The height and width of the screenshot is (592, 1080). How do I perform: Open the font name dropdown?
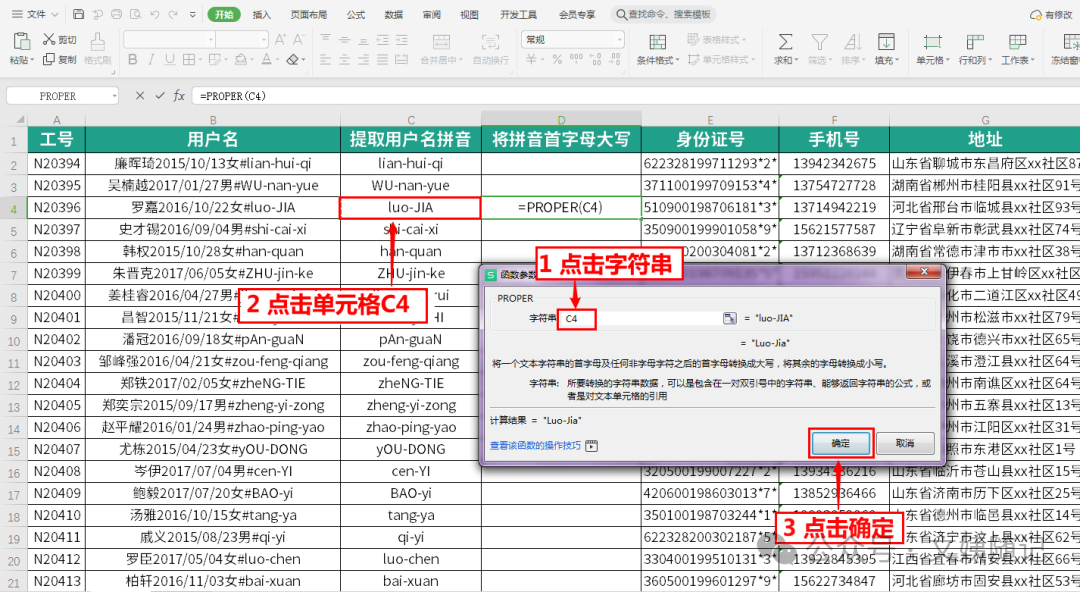point(211,40)
